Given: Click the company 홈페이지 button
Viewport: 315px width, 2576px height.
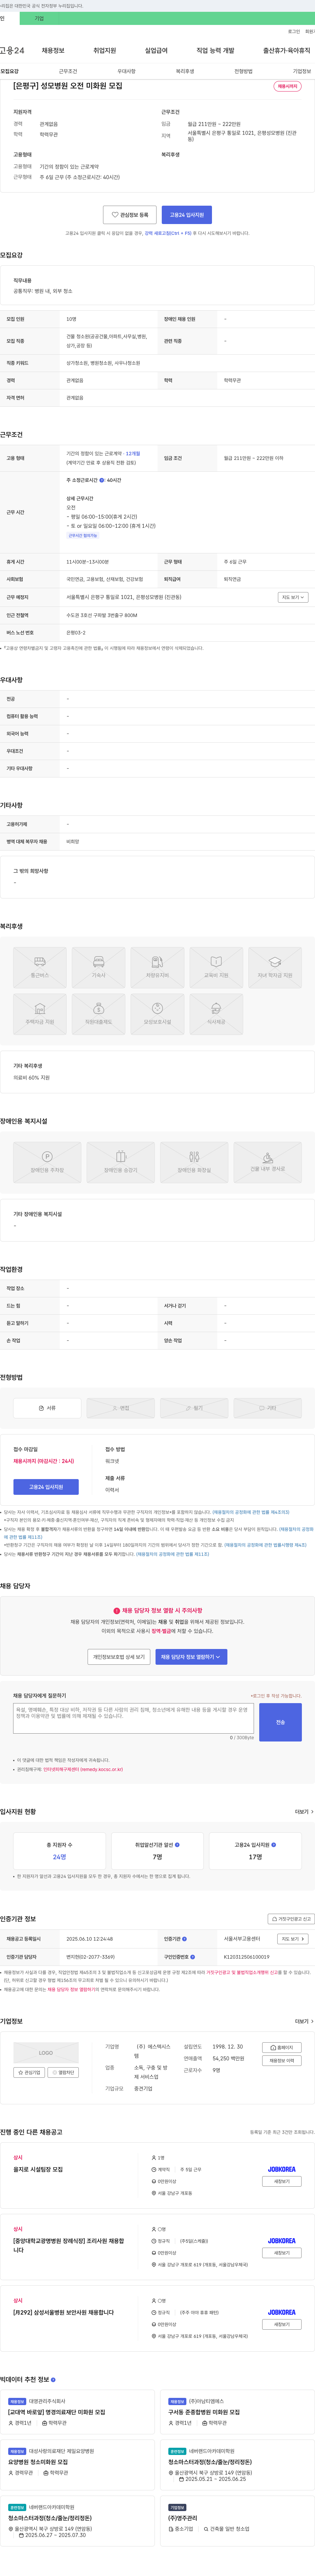Looking at the screenshot, I should point(282,2048).
